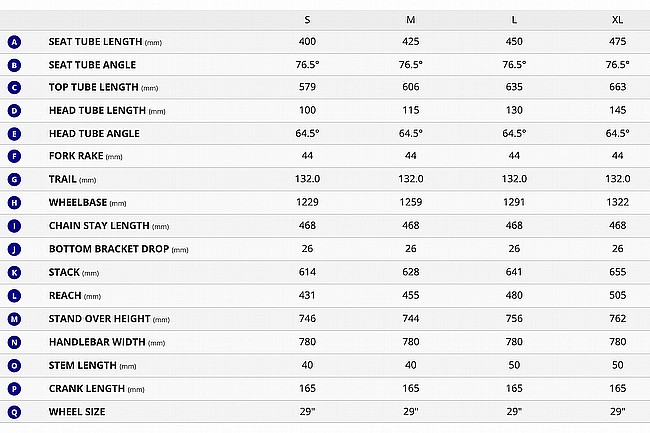Click the circled B icon for Seat Tube Angle
The image size is (650, 433).
[x=15, y=65]
